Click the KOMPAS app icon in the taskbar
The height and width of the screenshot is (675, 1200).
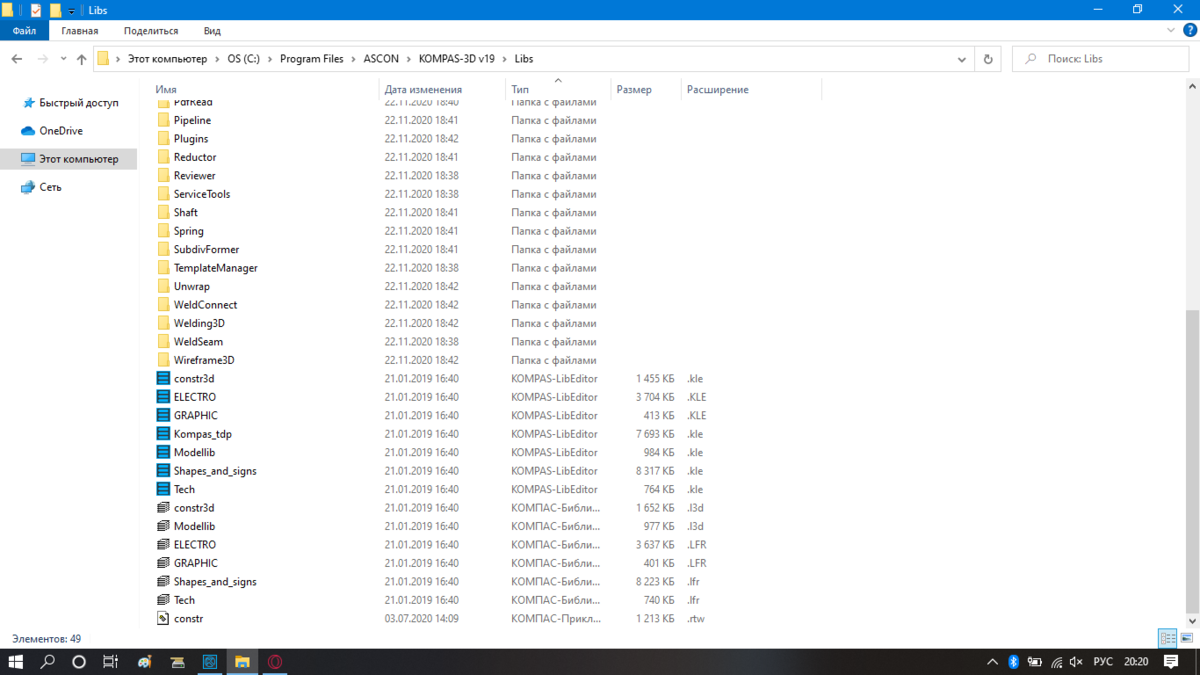pyautogui.click(x=210, y=662)
